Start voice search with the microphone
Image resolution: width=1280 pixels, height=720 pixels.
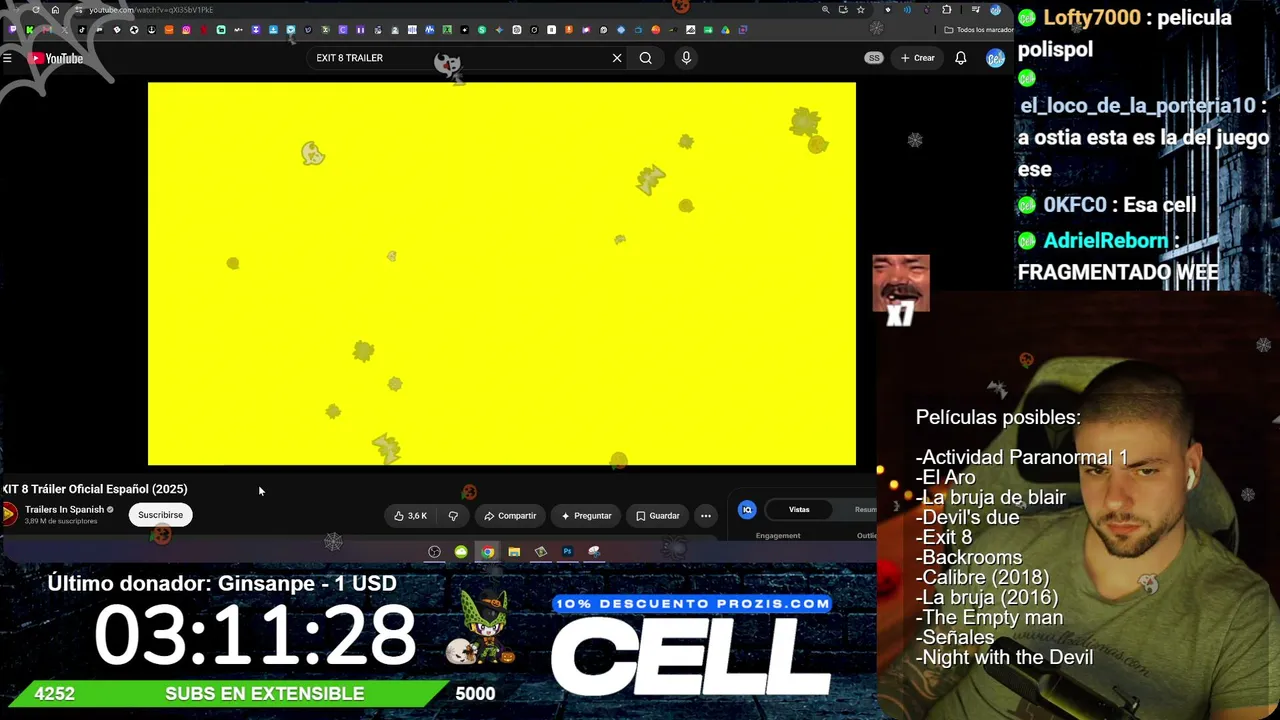[x=686, y=58]
